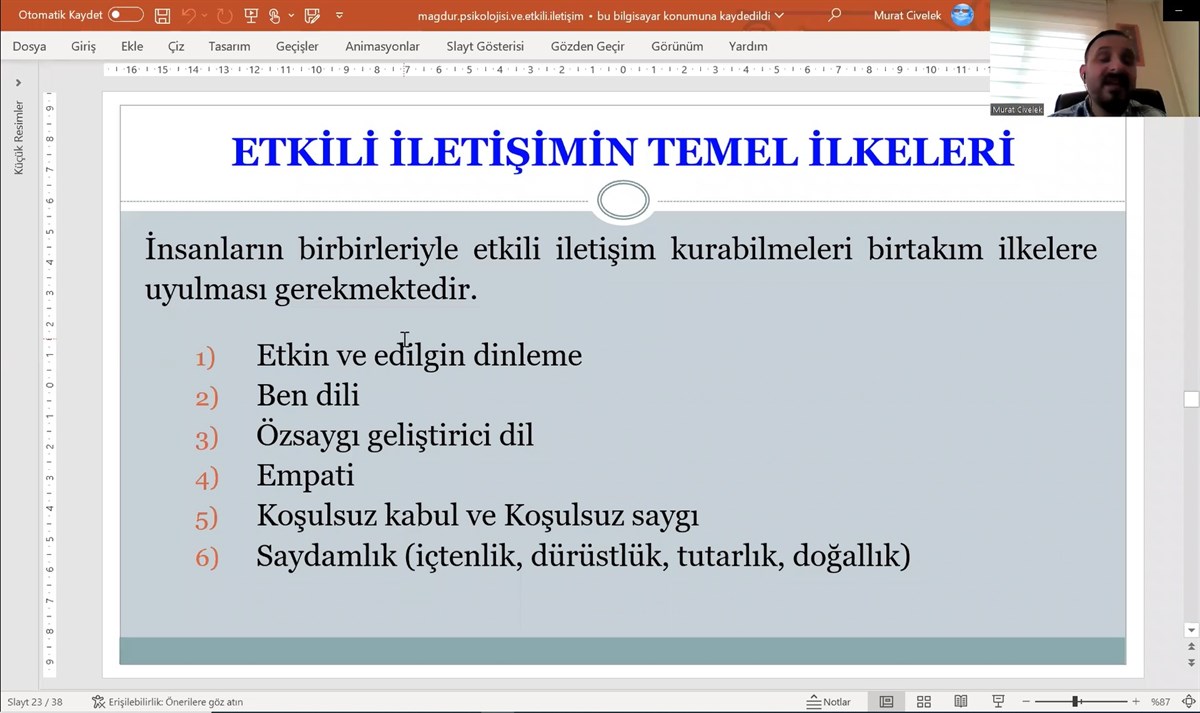Switch to Slide Sorter view icon
This screenshot has height=713, width=1200.
click(x=924, y=702)
